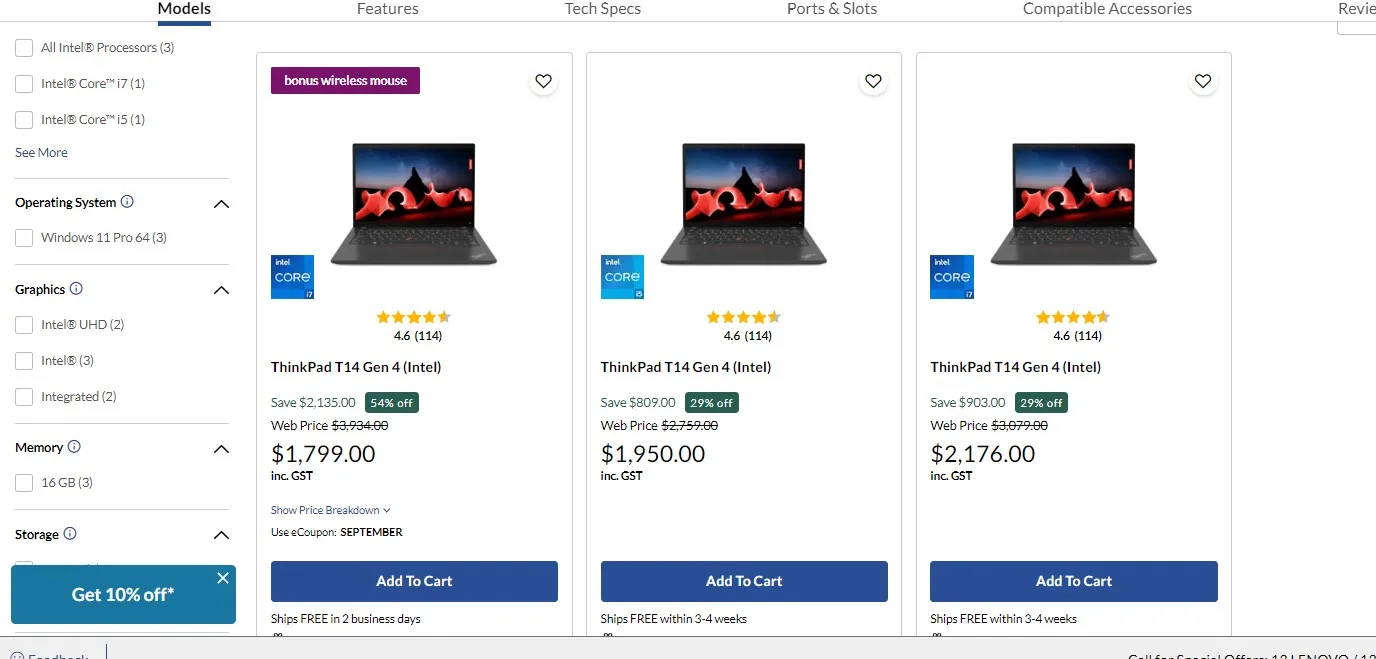Viewport: 1376px width, 659px height.
Task: Open the $2,176.00 ThinkPad product image
Action: click(1073, 204)
